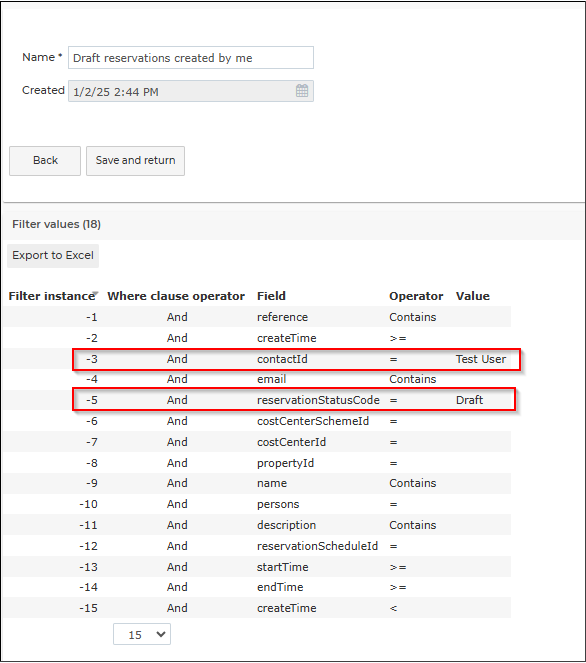Click the Filter instance column header

click(x=52, y=296)
